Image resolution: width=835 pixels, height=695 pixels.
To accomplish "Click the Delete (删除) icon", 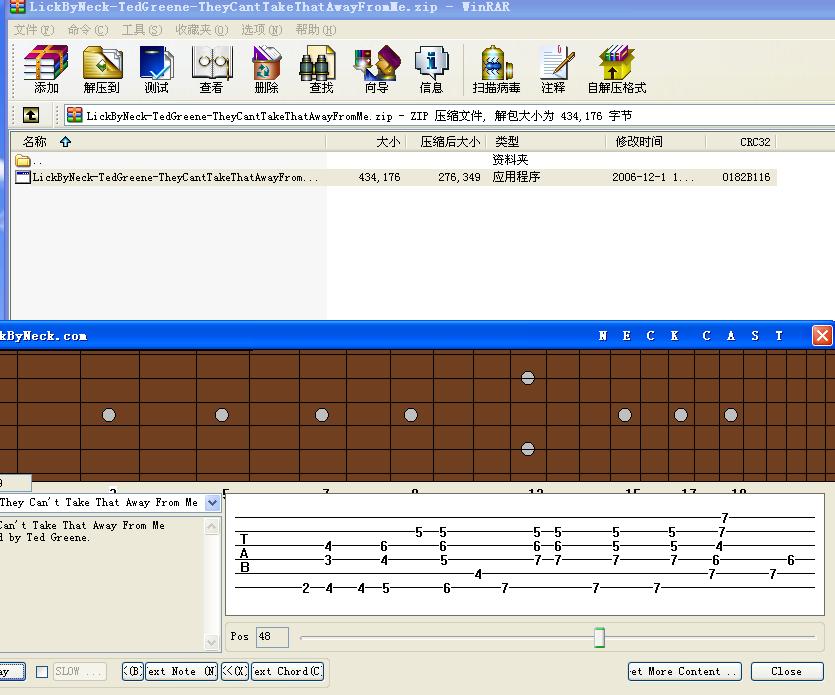I will [x=267, y=70].
